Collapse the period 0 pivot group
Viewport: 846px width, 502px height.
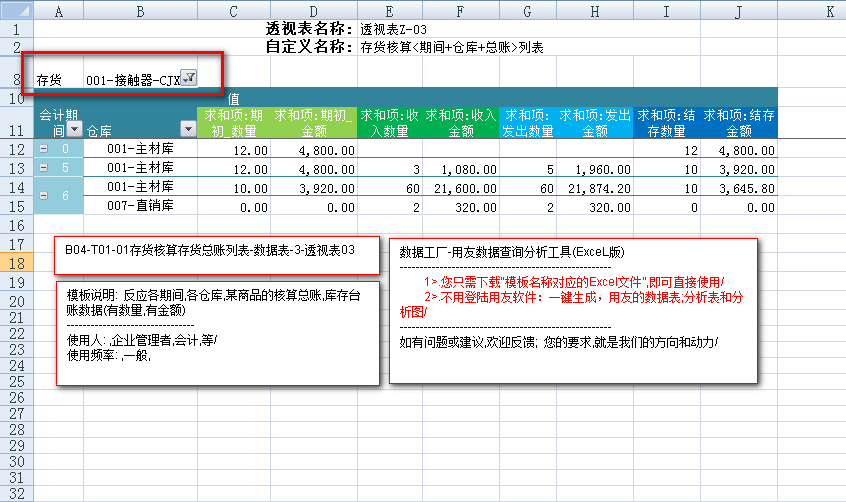(43, 149)
